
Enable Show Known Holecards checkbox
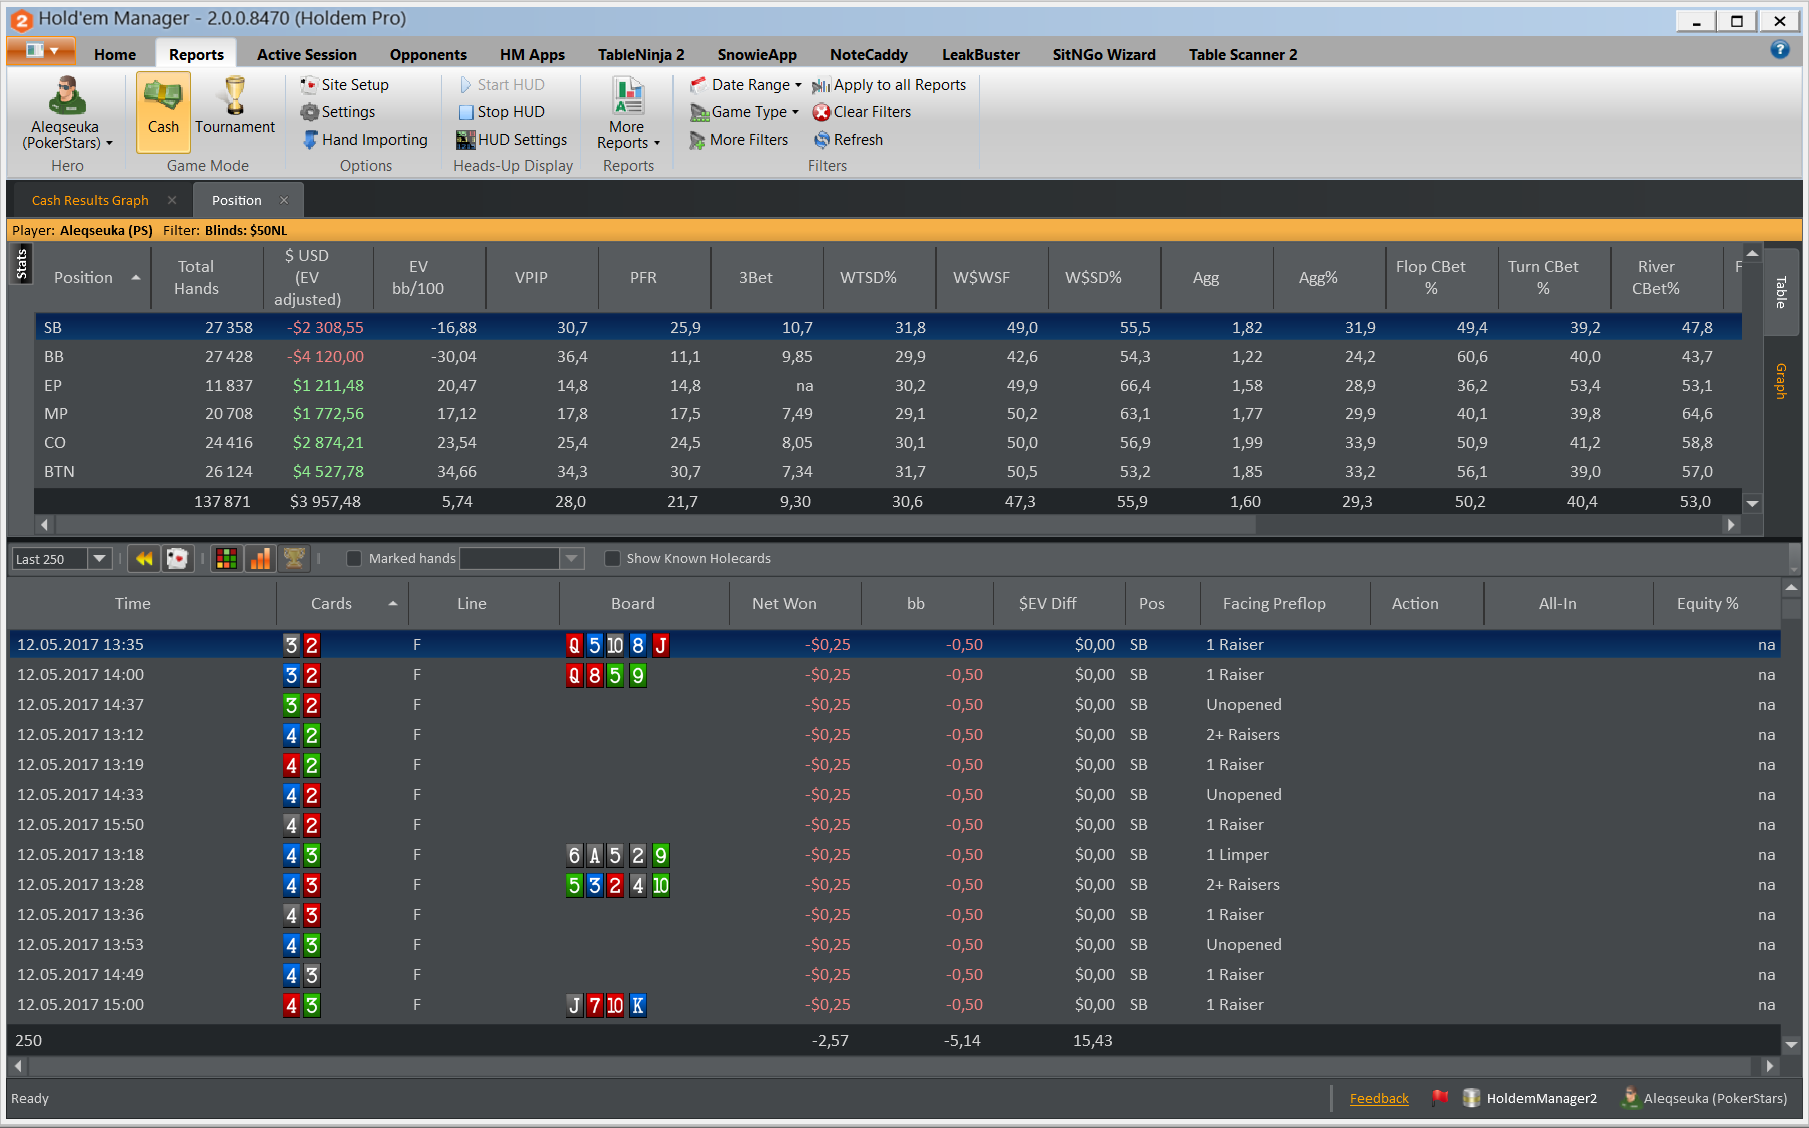pyautogui.click(x=612, y=559)
